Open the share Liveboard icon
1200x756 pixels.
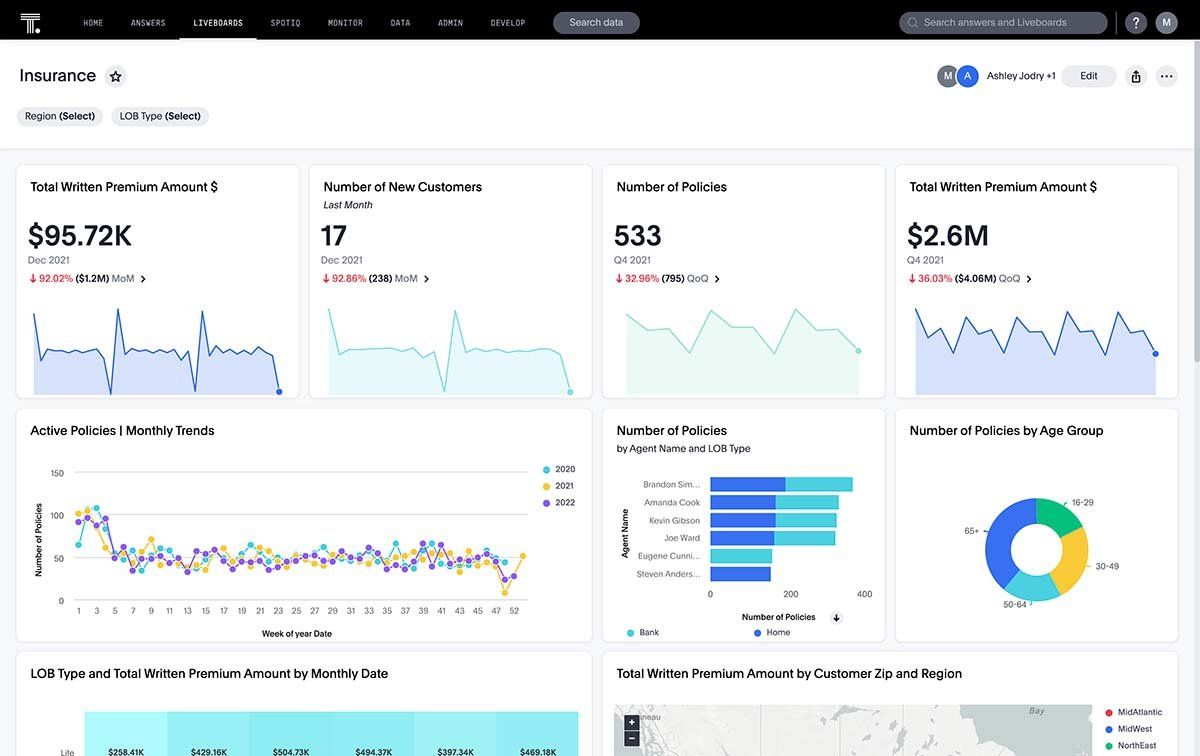pyautogui.click(x=1136, y=76)
